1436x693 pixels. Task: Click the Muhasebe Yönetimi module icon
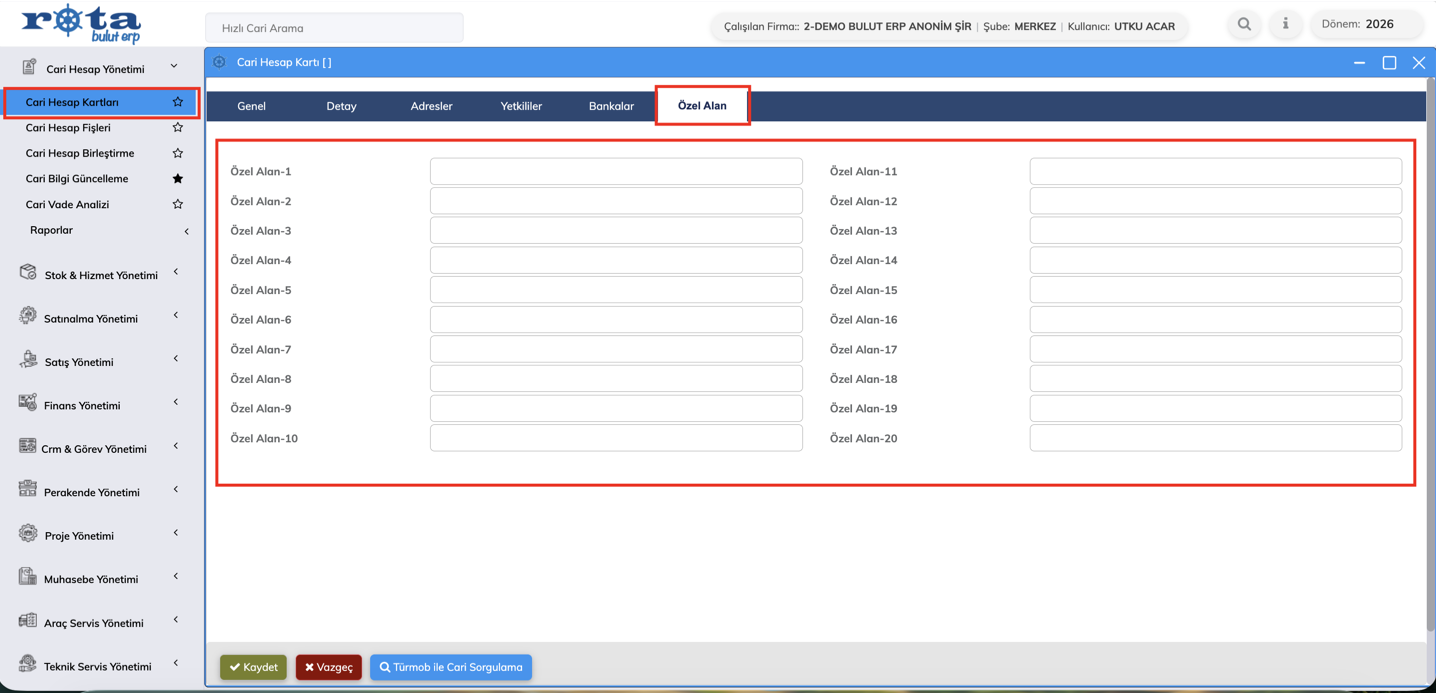[x=28, y=577]
